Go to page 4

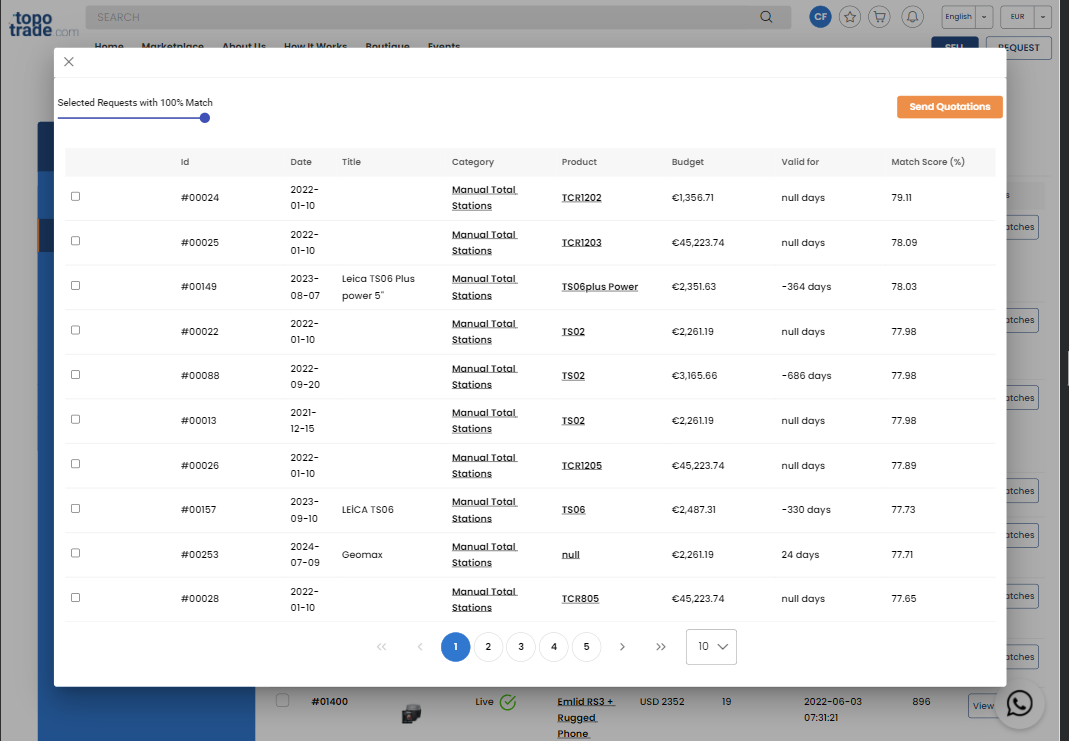pos(554,647)
